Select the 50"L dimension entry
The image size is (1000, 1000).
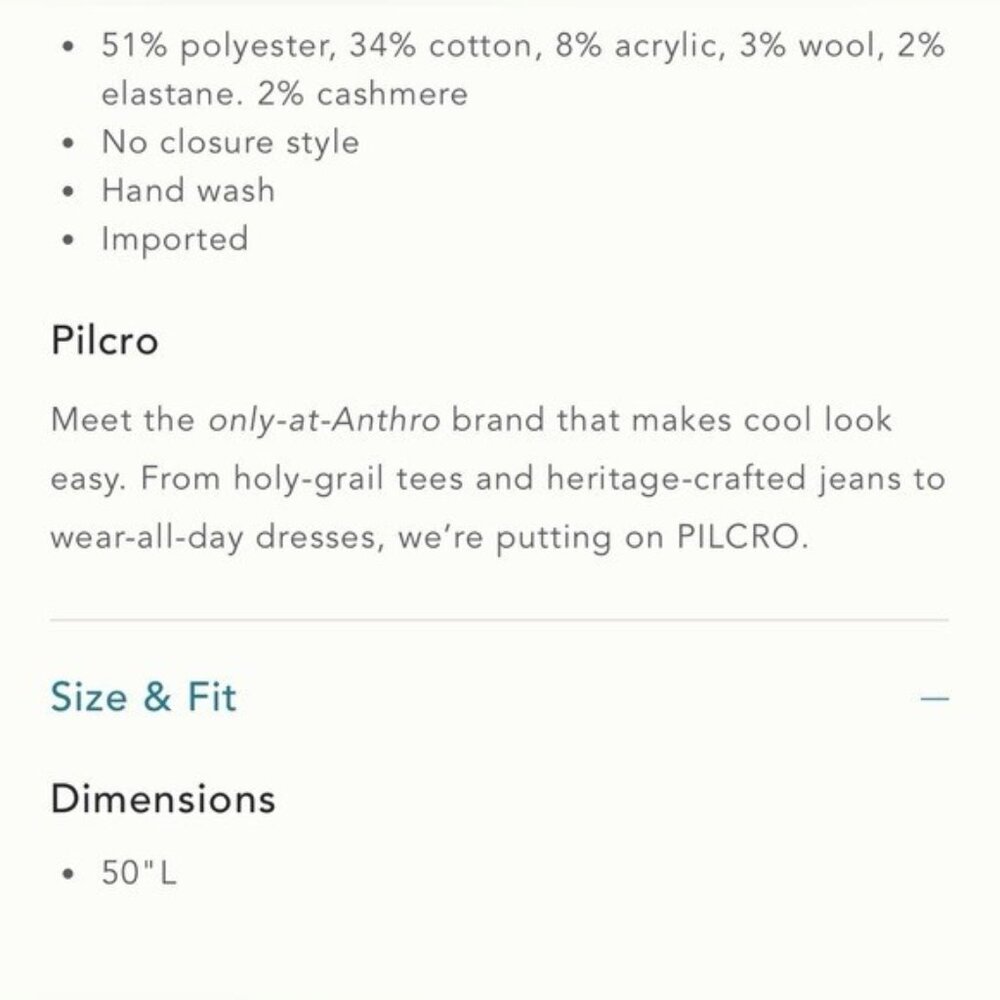pyautogui.click(x=139, y=872)
